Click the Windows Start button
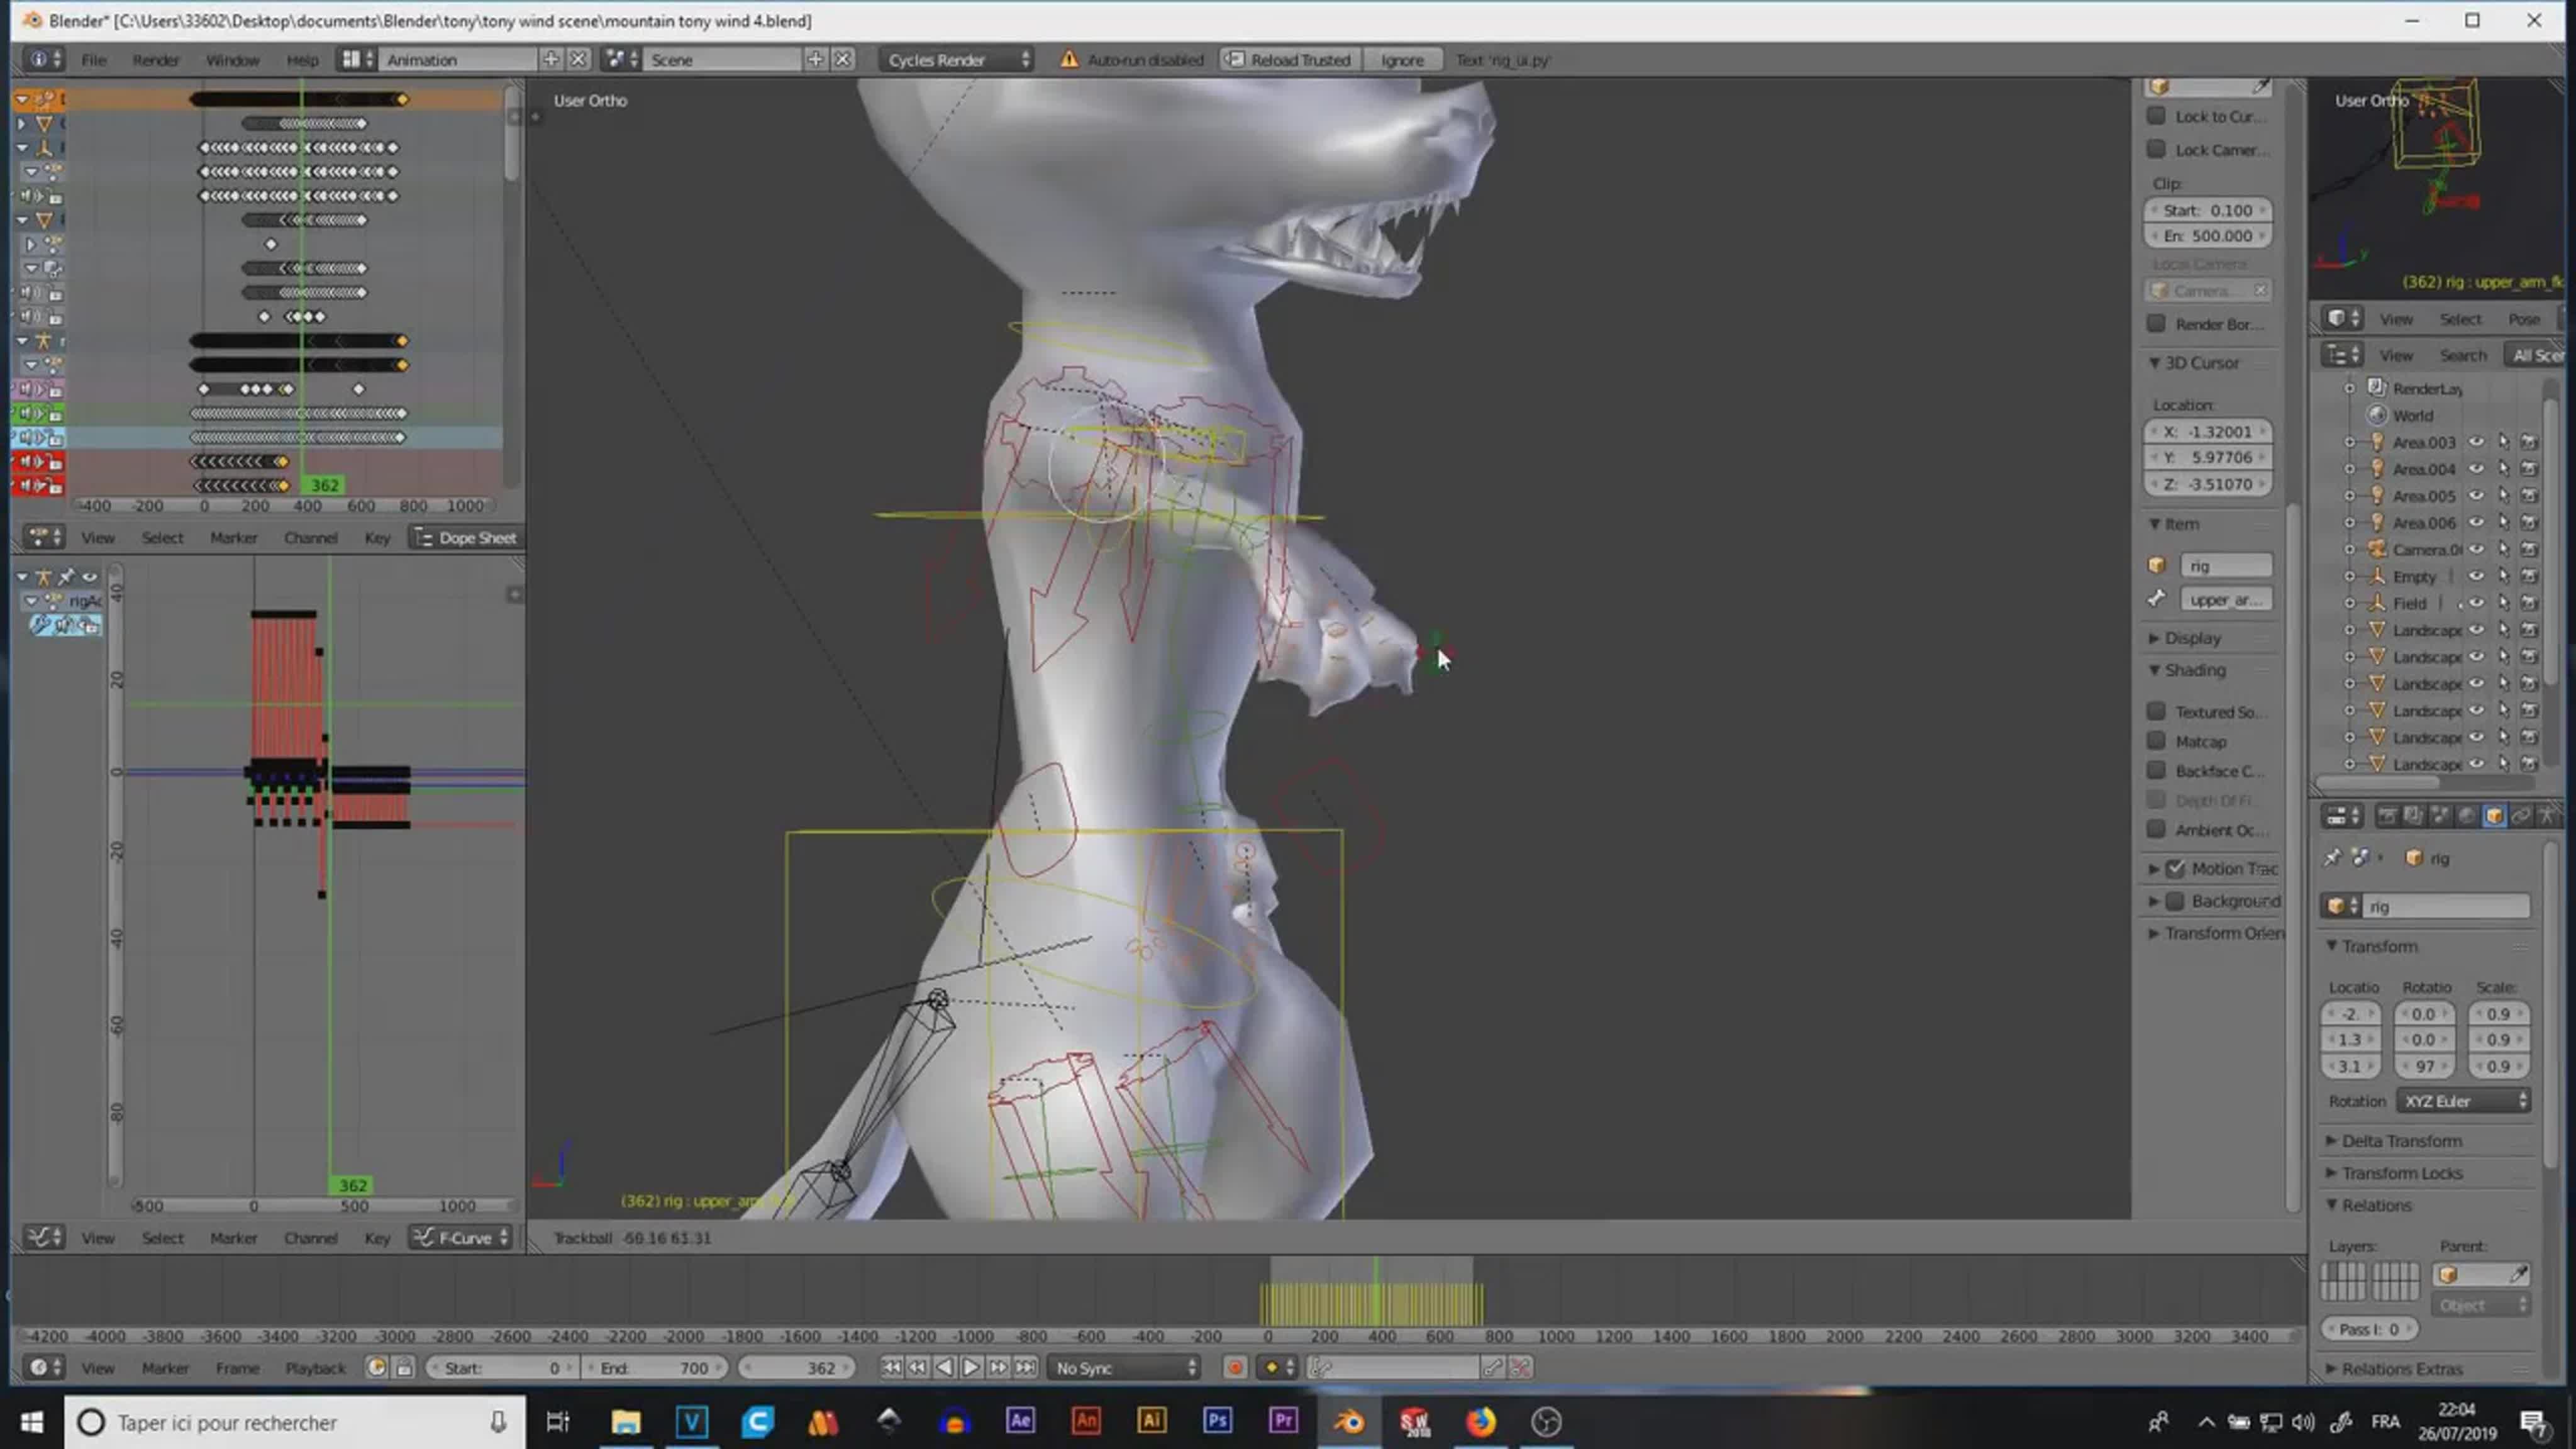The image size is (2576, 1449). pos(31,1422)
